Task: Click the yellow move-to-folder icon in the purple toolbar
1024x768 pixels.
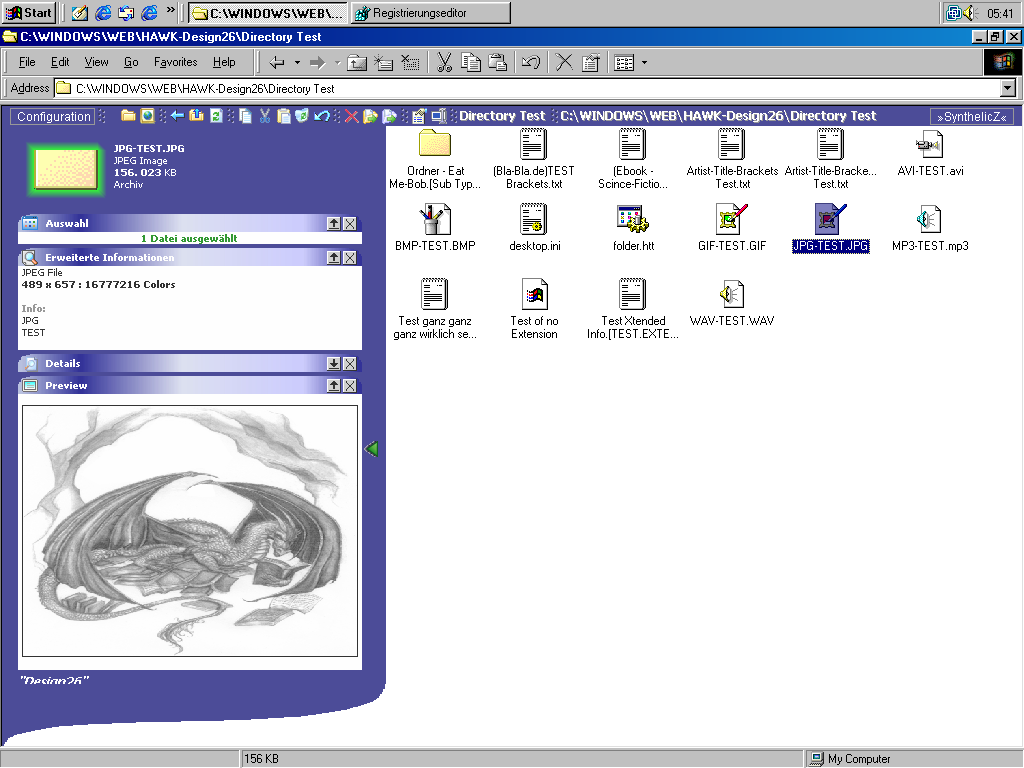Action: click(370, 116)
